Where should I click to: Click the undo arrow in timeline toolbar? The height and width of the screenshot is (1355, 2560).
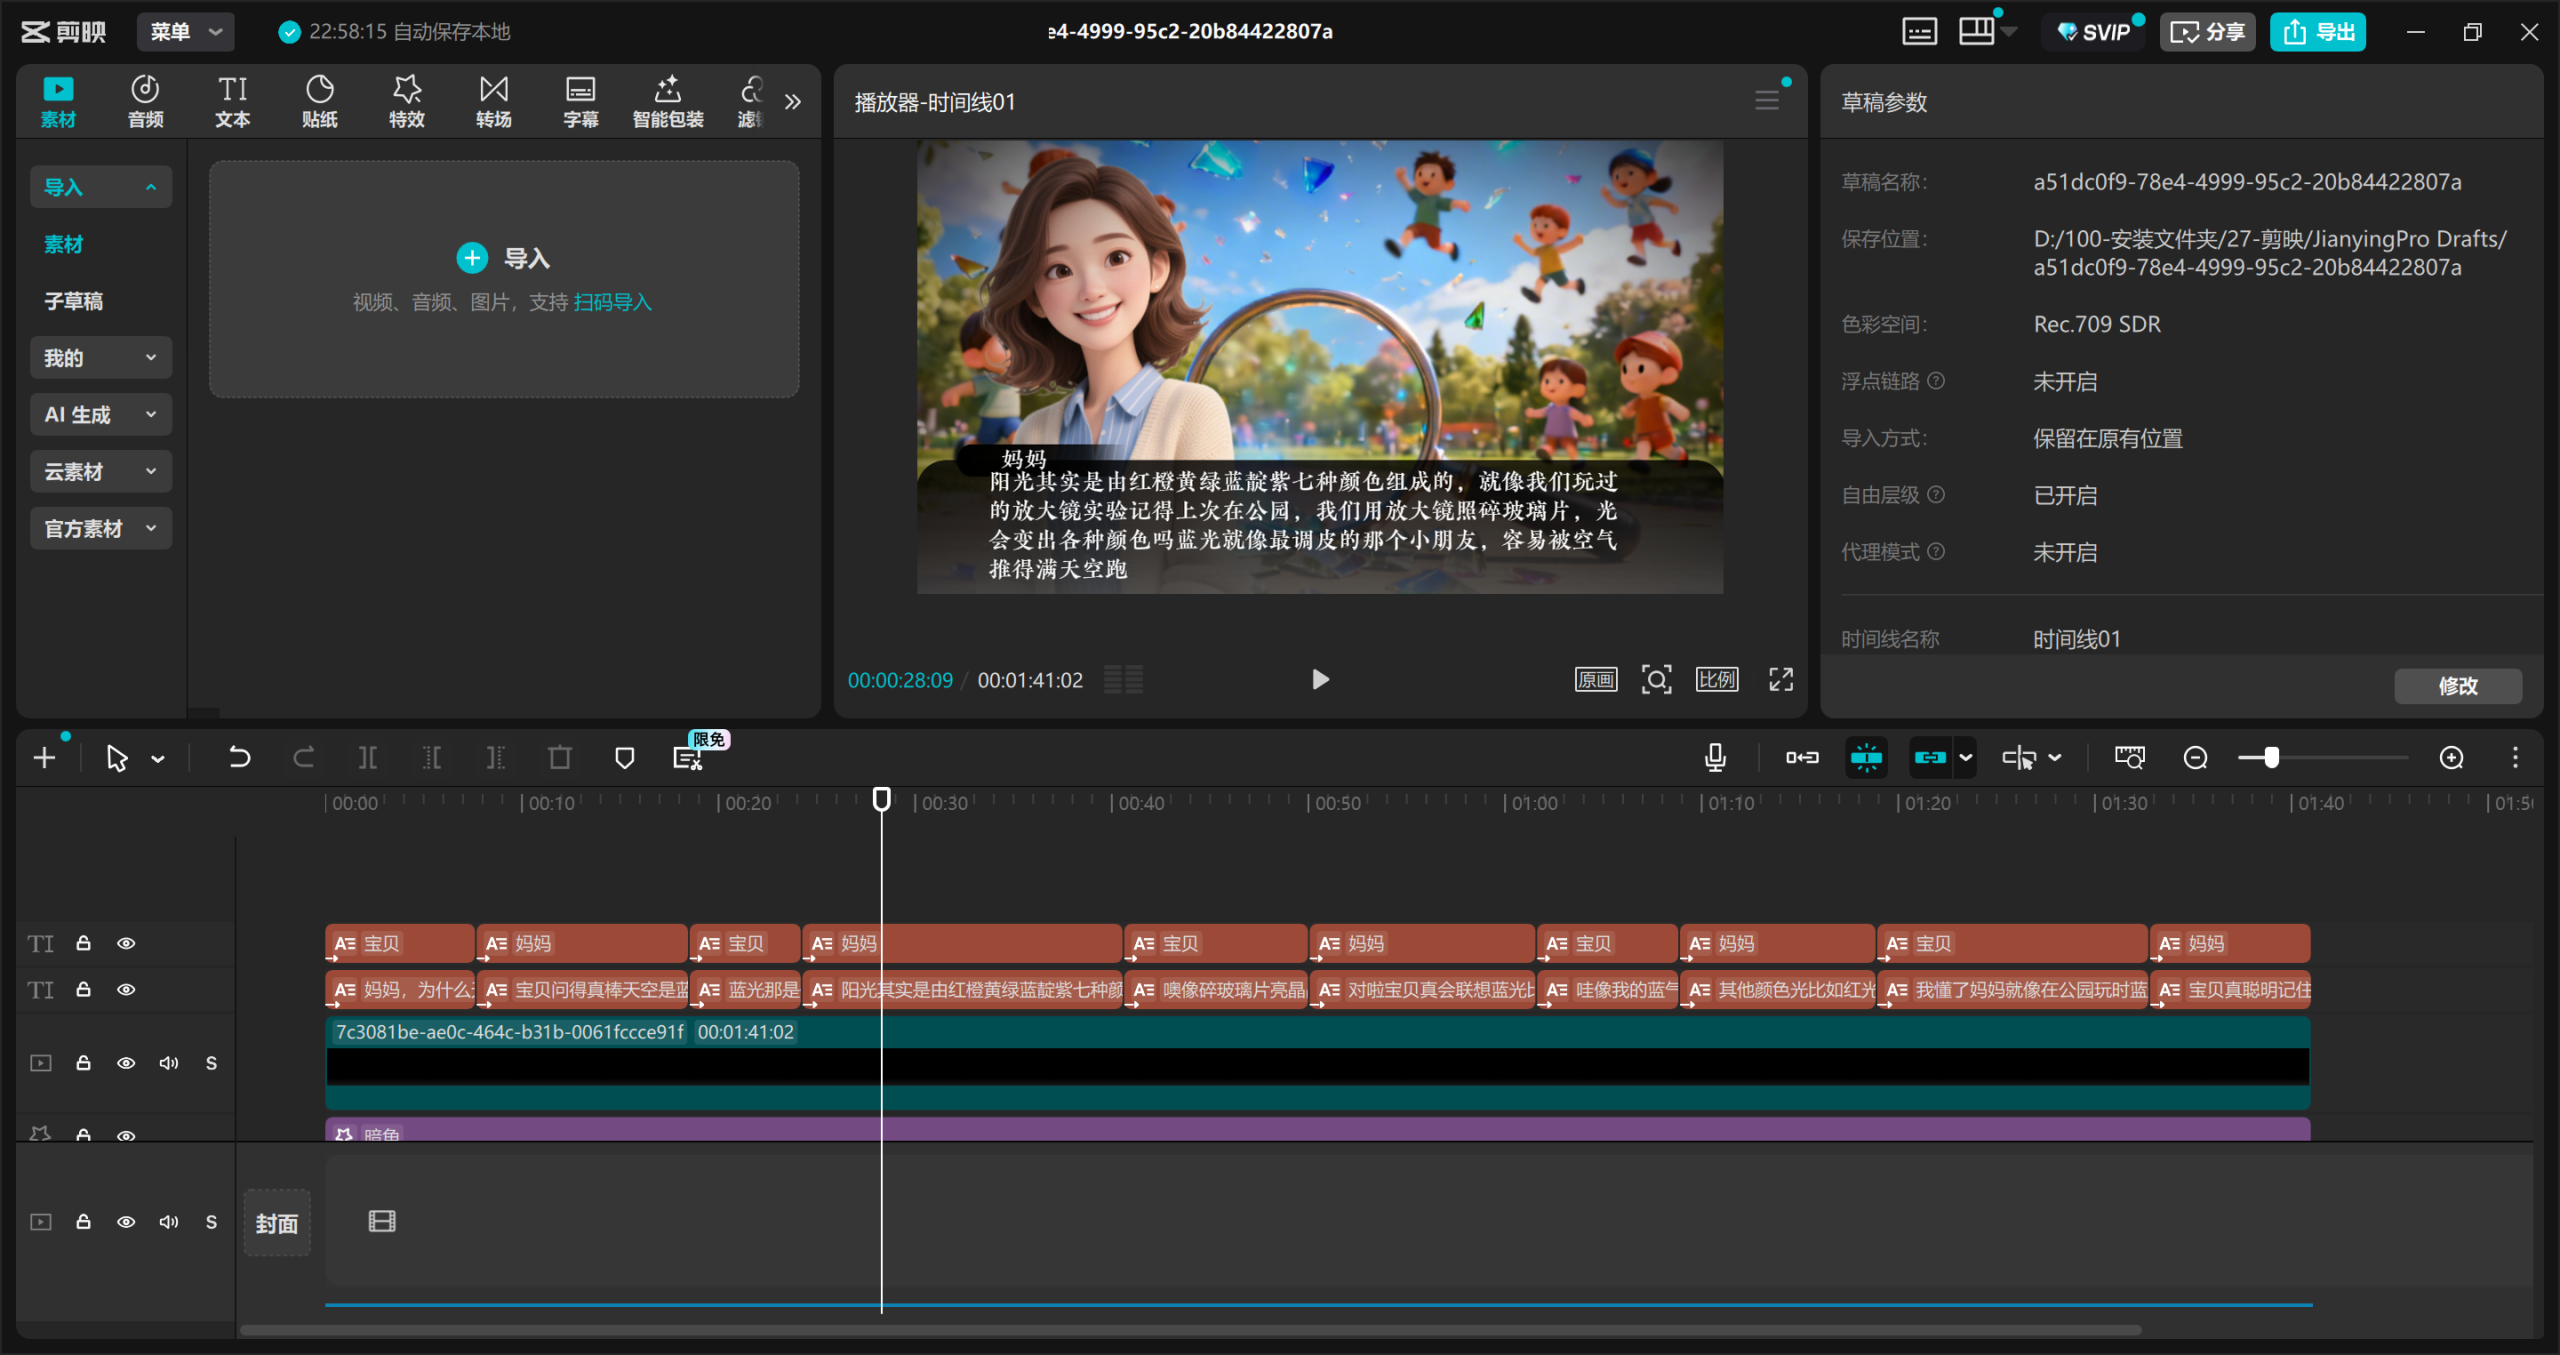(239, 757)
